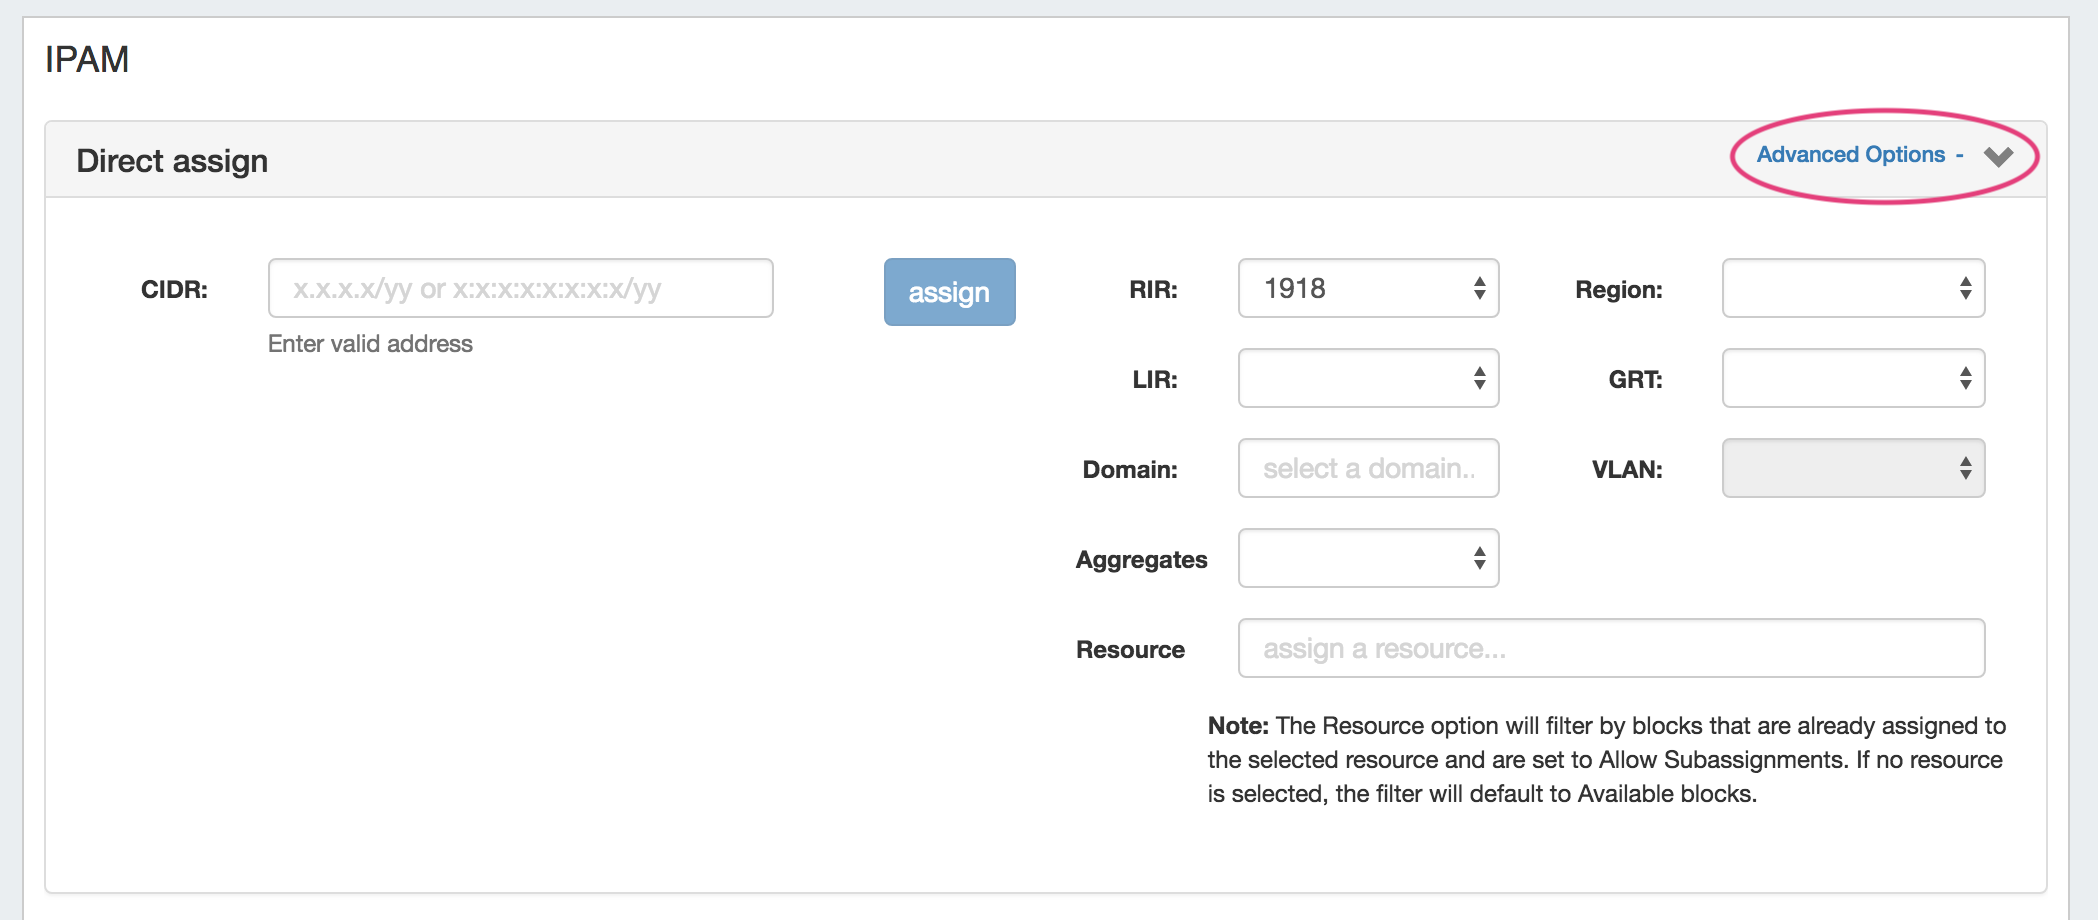
Task: Click the IPAM page title
Action: coord(87,60)
